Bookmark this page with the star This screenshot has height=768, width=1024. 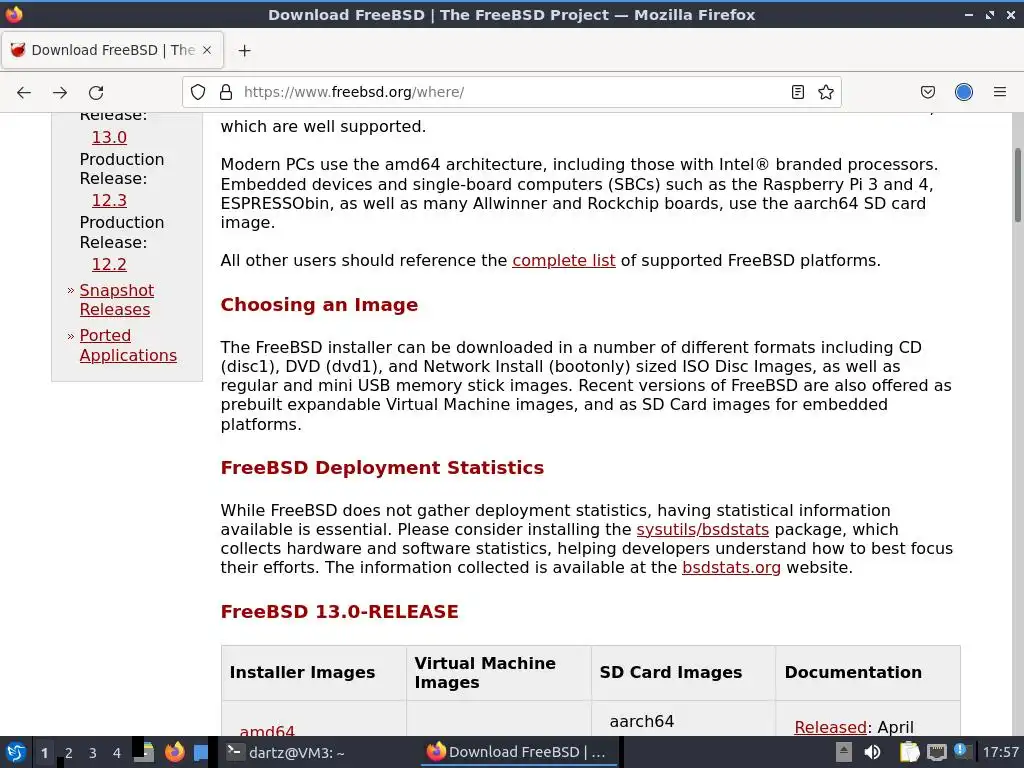[825, 92]
